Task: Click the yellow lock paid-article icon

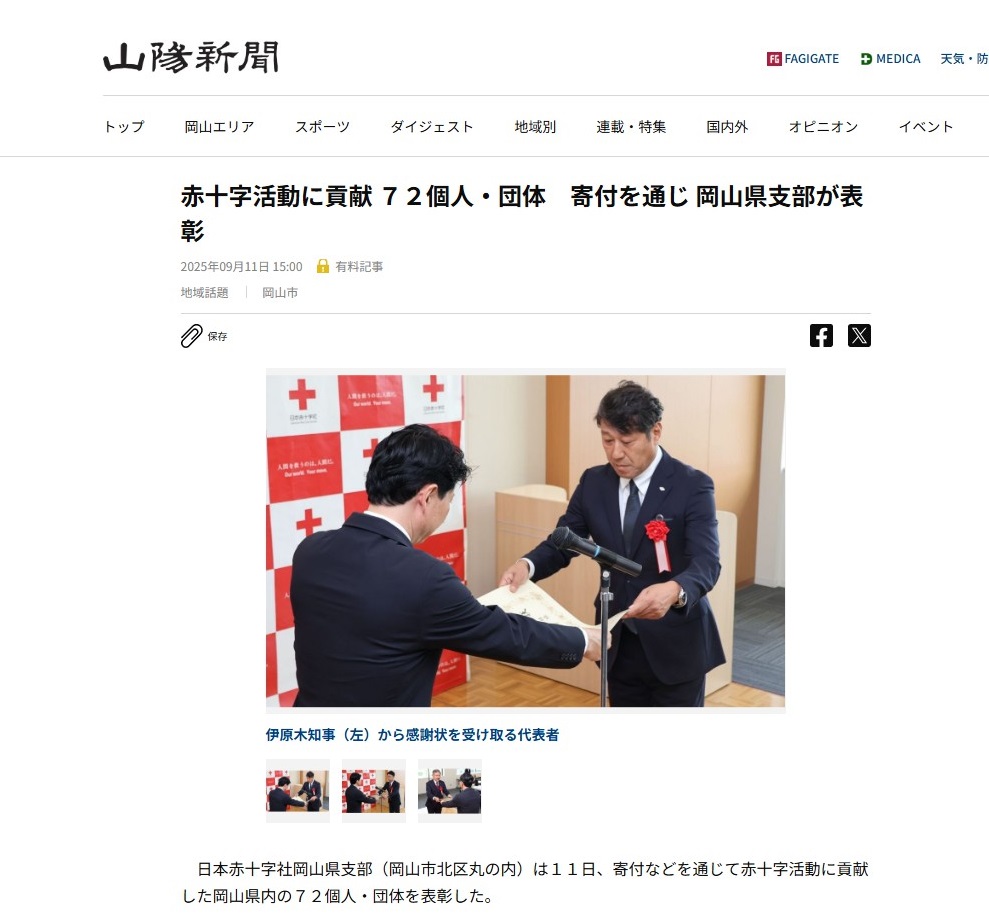Action: [322, 266]
